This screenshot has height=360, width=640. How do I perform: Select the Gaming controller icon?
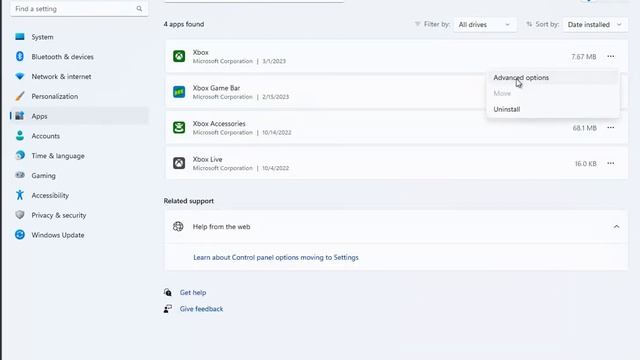coord(20,176)
